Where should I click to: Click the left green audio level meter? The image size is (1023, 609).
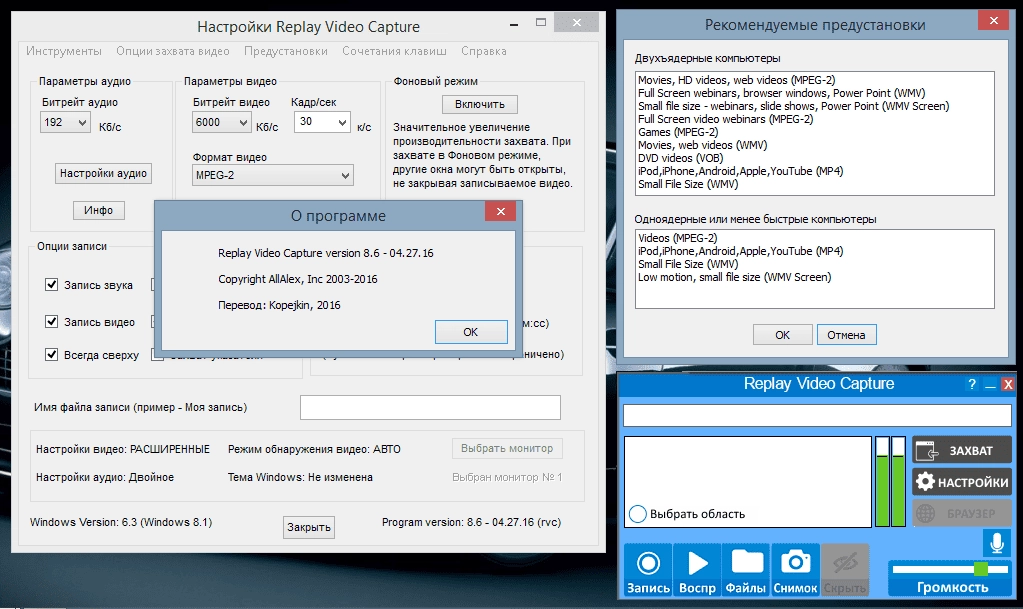click(882, 482)
